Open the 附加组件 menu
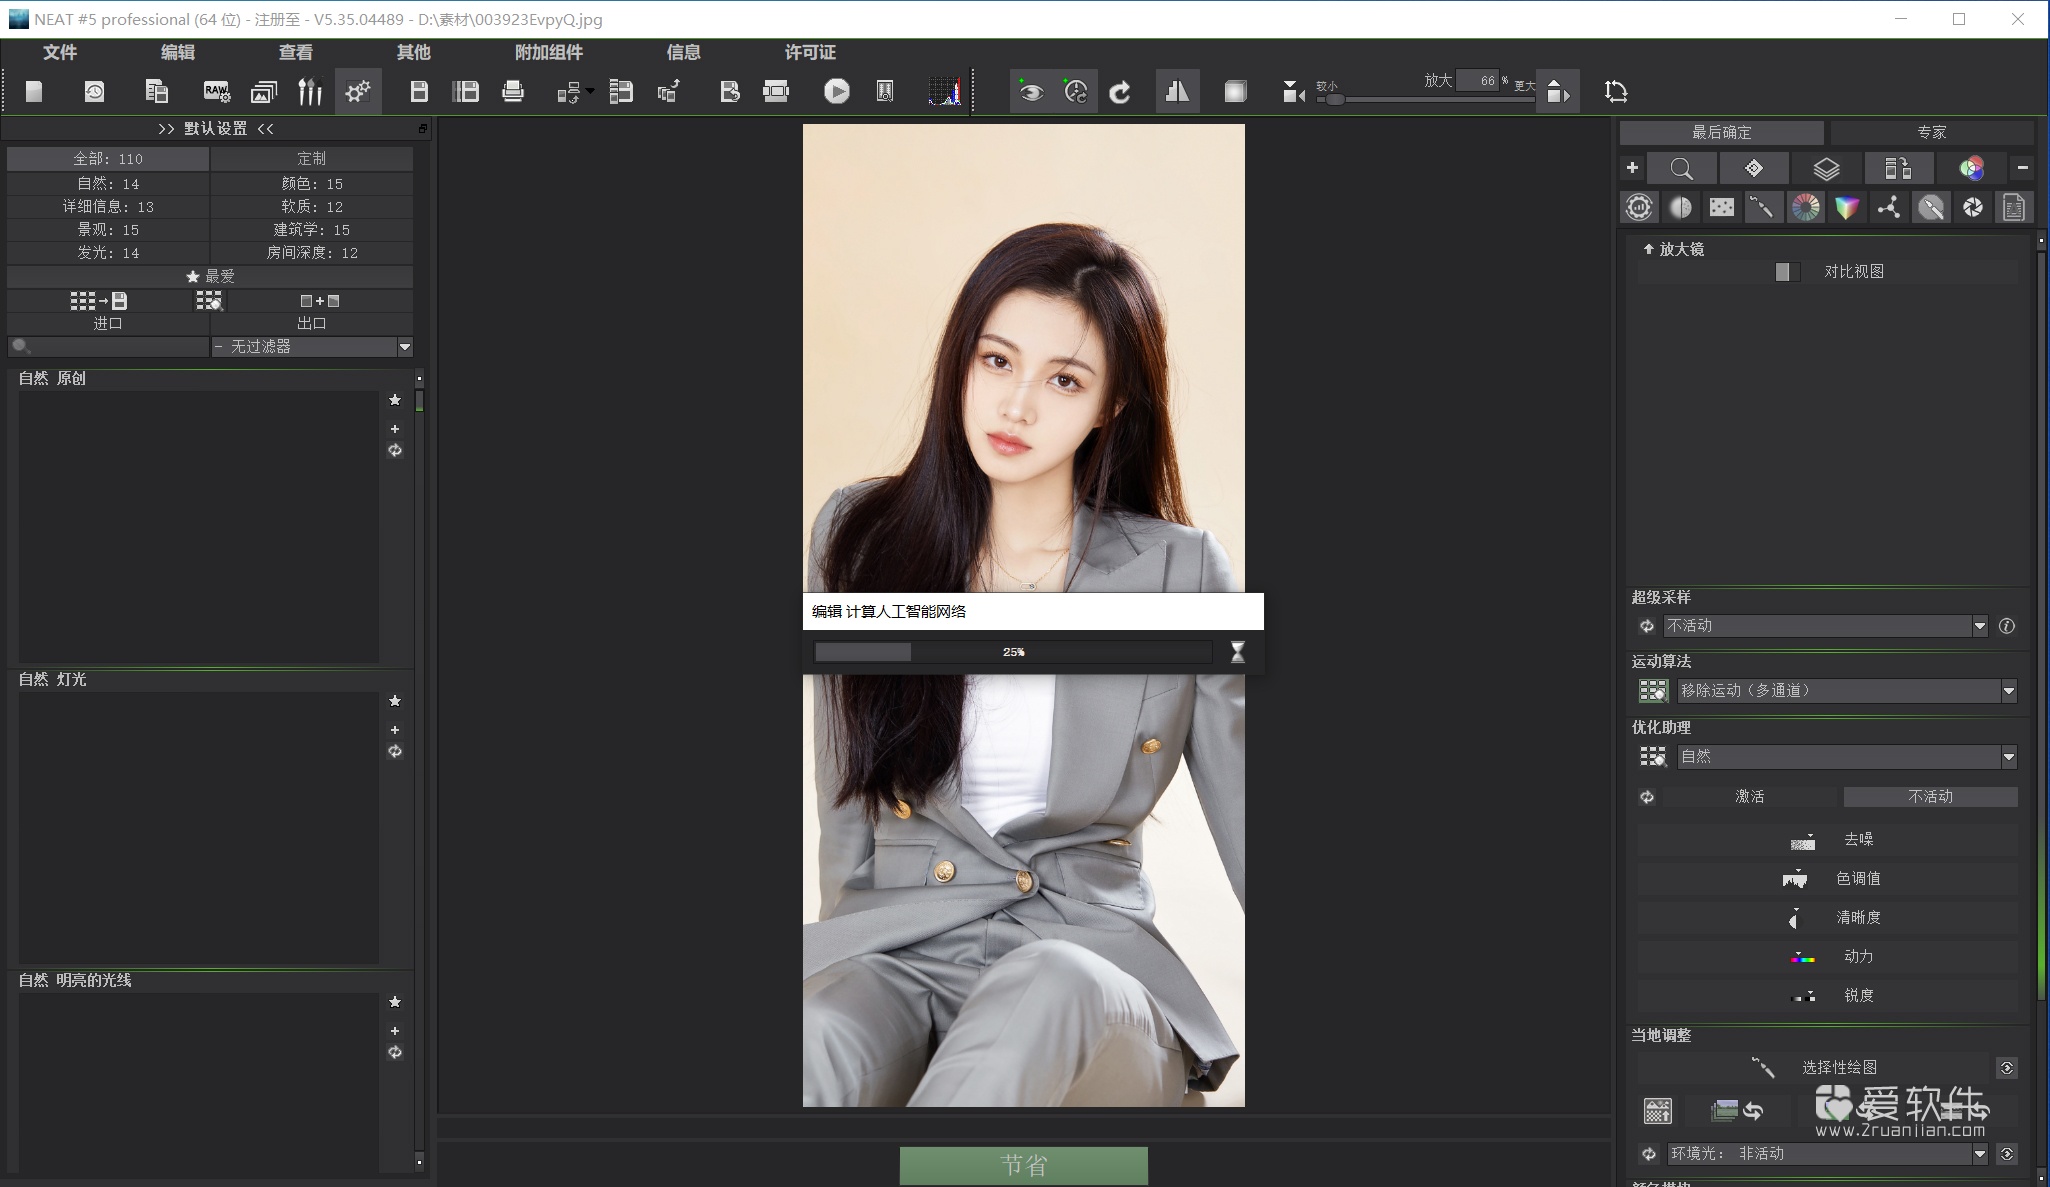Image resolution: width=2050 pixels, height=1187 pixels. click(549, 52)
